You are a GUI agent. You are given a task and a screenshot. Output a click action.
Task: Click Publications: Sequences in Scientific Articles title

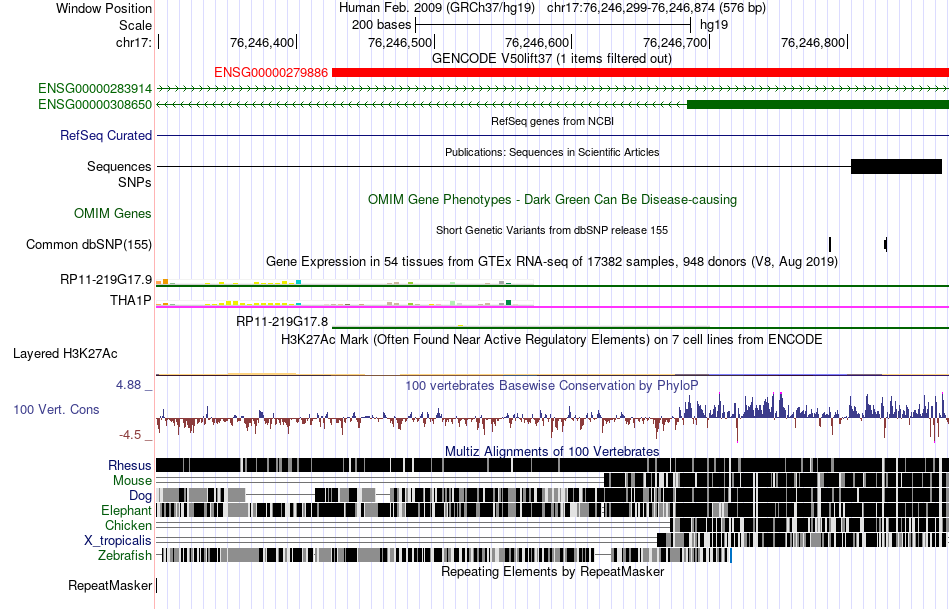[x=552, y=152]
